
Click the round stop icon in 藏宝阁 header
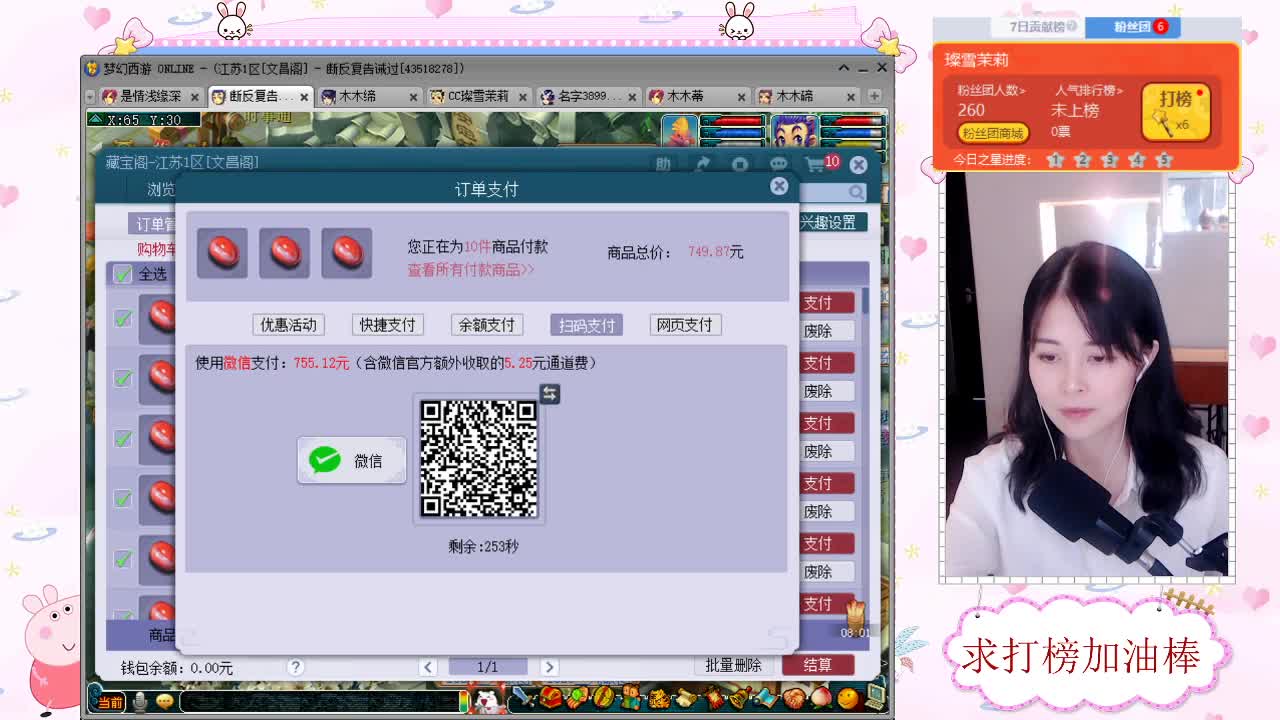[x=740, y=164]
